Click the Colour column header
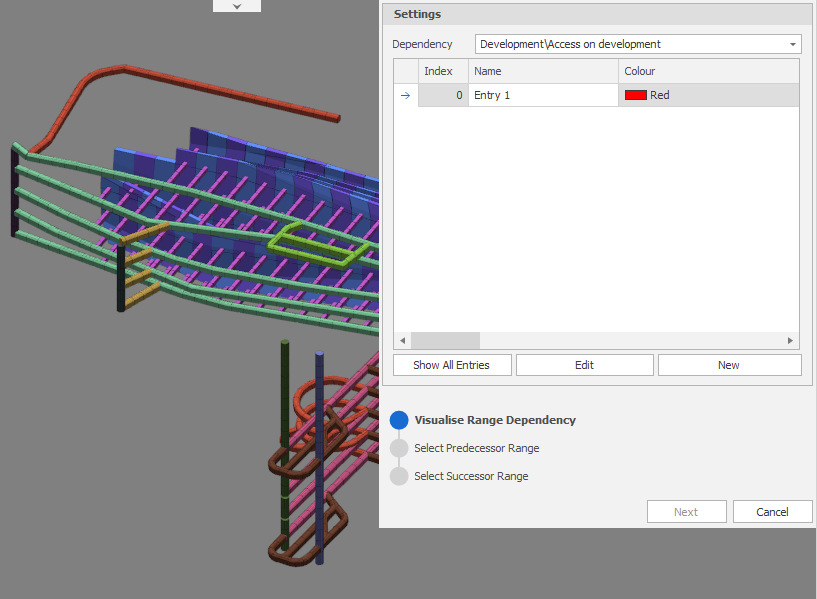The image size is (817, 599). click(x=707, y=71)
